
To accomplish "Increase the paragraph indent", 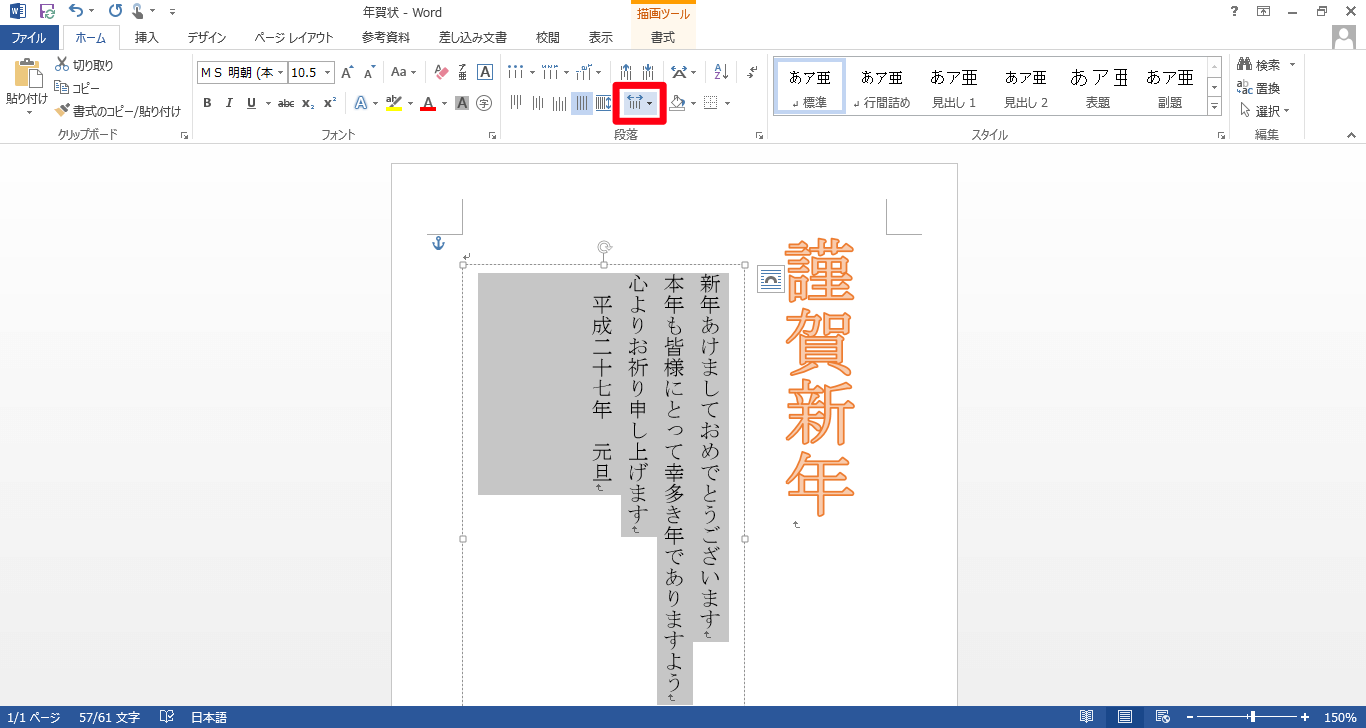I will [x=647, y=72].
